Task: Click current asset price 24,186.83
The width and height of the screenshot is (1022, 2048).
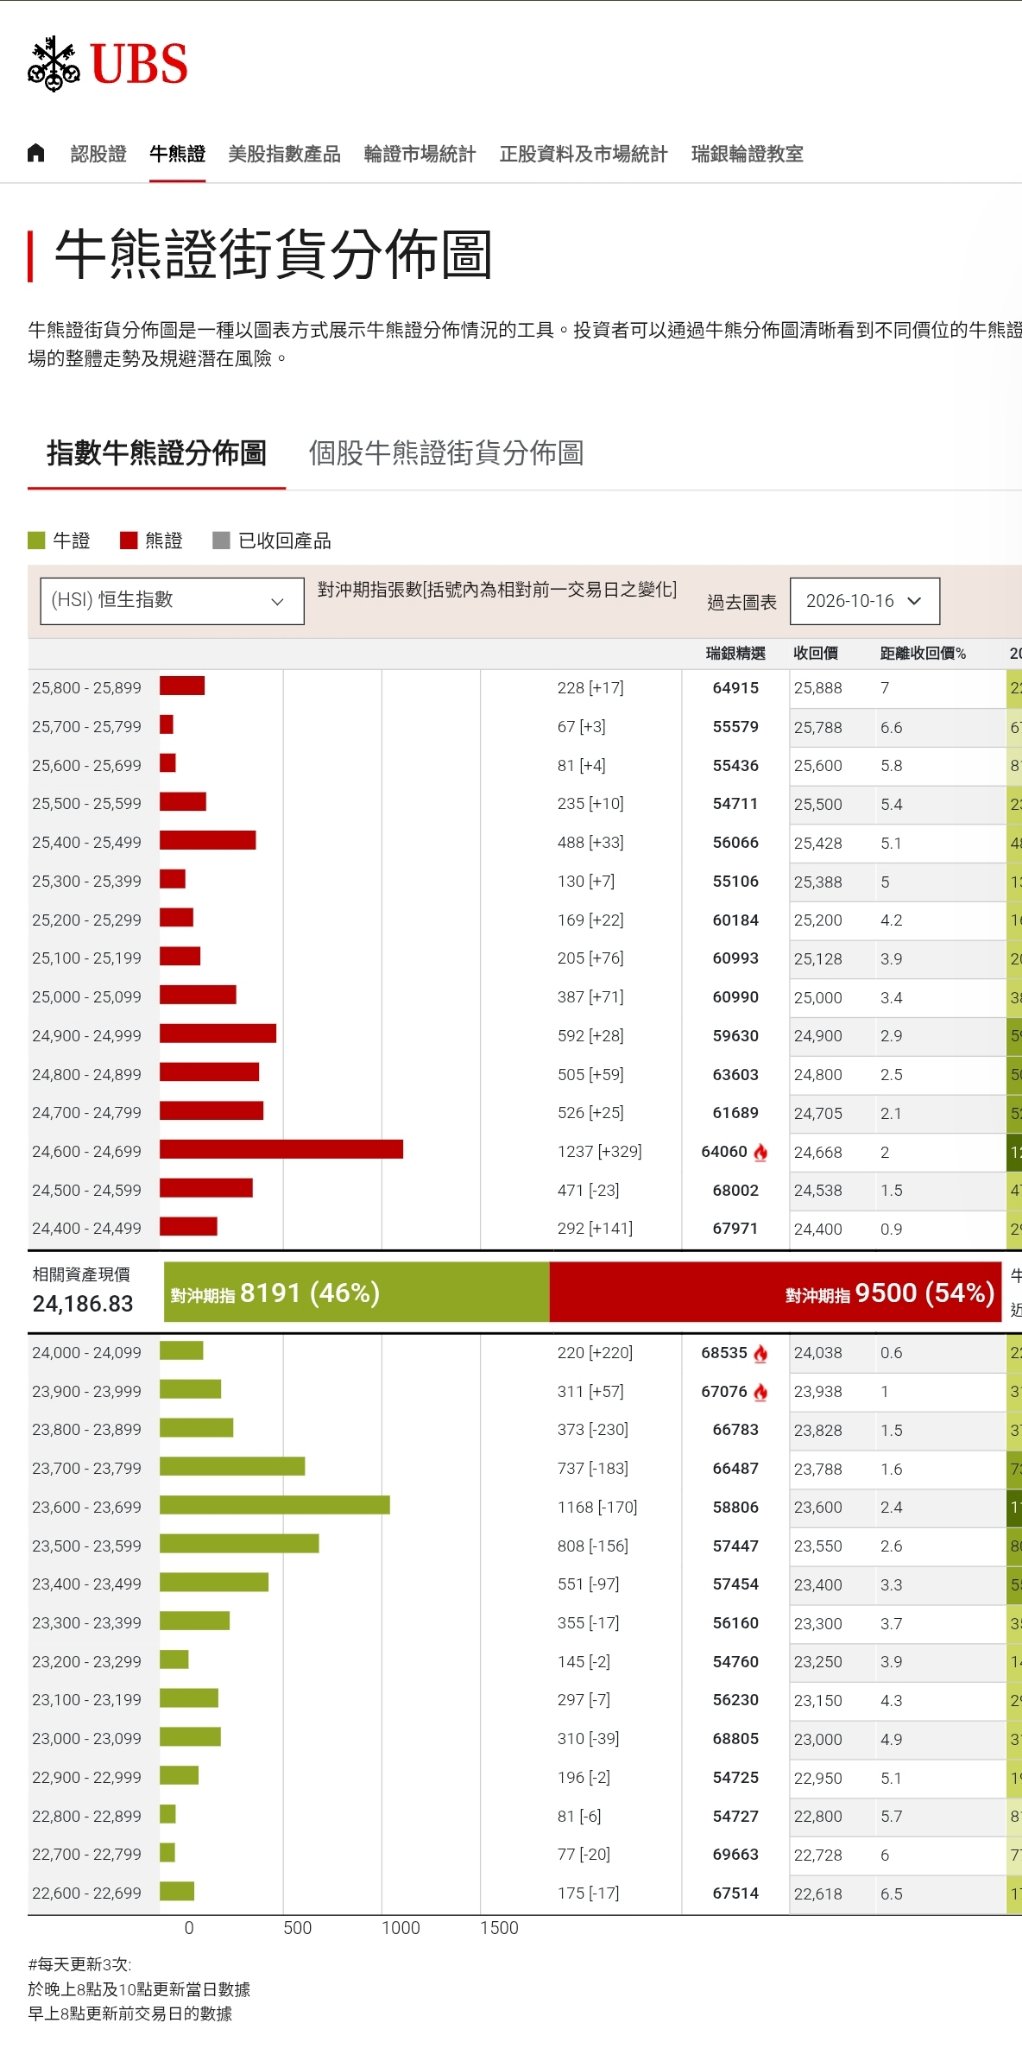Action: [83, 1304]
